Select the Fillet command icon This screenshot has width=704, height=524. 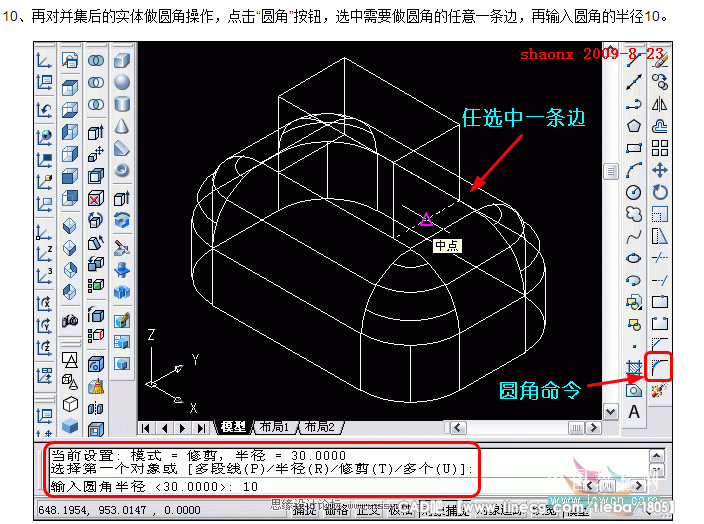click(x=659, y=367)
